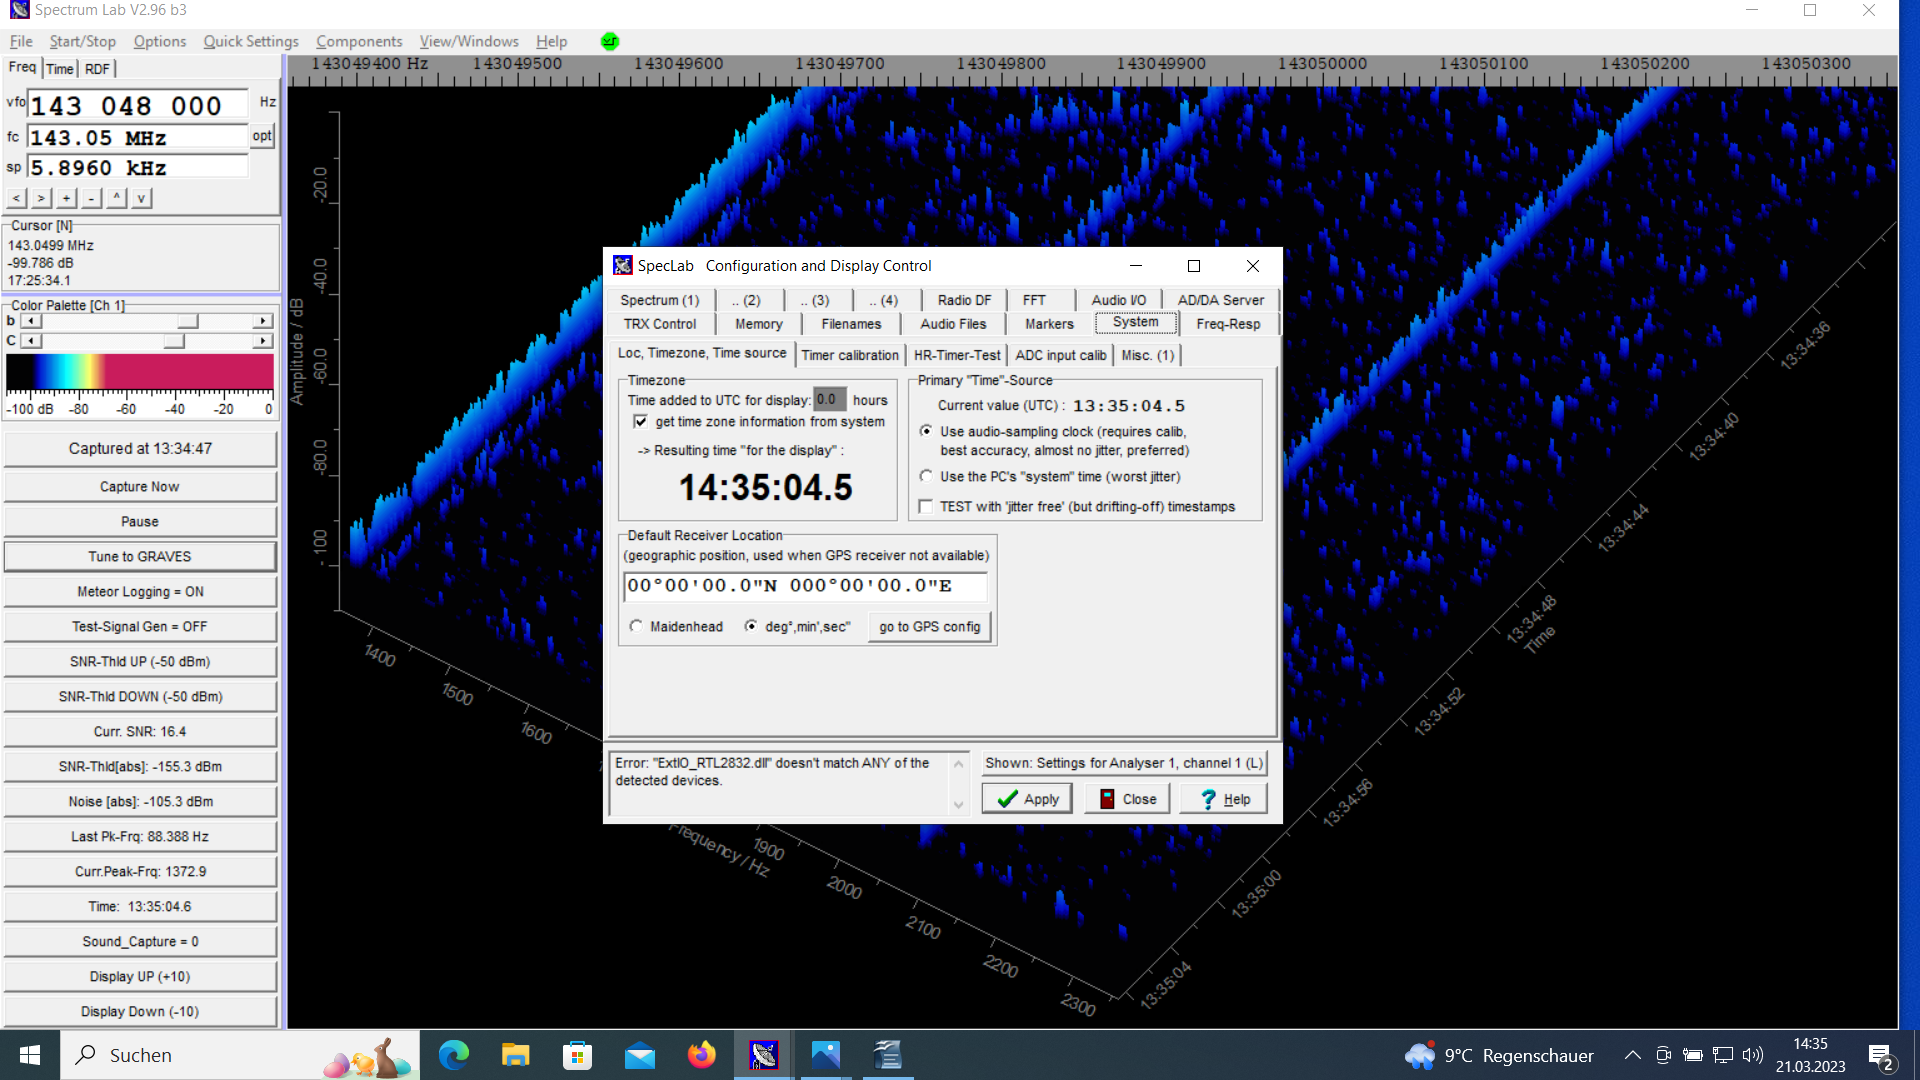This screenshot has height=1080, width=1920.
Task: Click the 'opt' button beside fc field
Action: click(x=262, y=136)
